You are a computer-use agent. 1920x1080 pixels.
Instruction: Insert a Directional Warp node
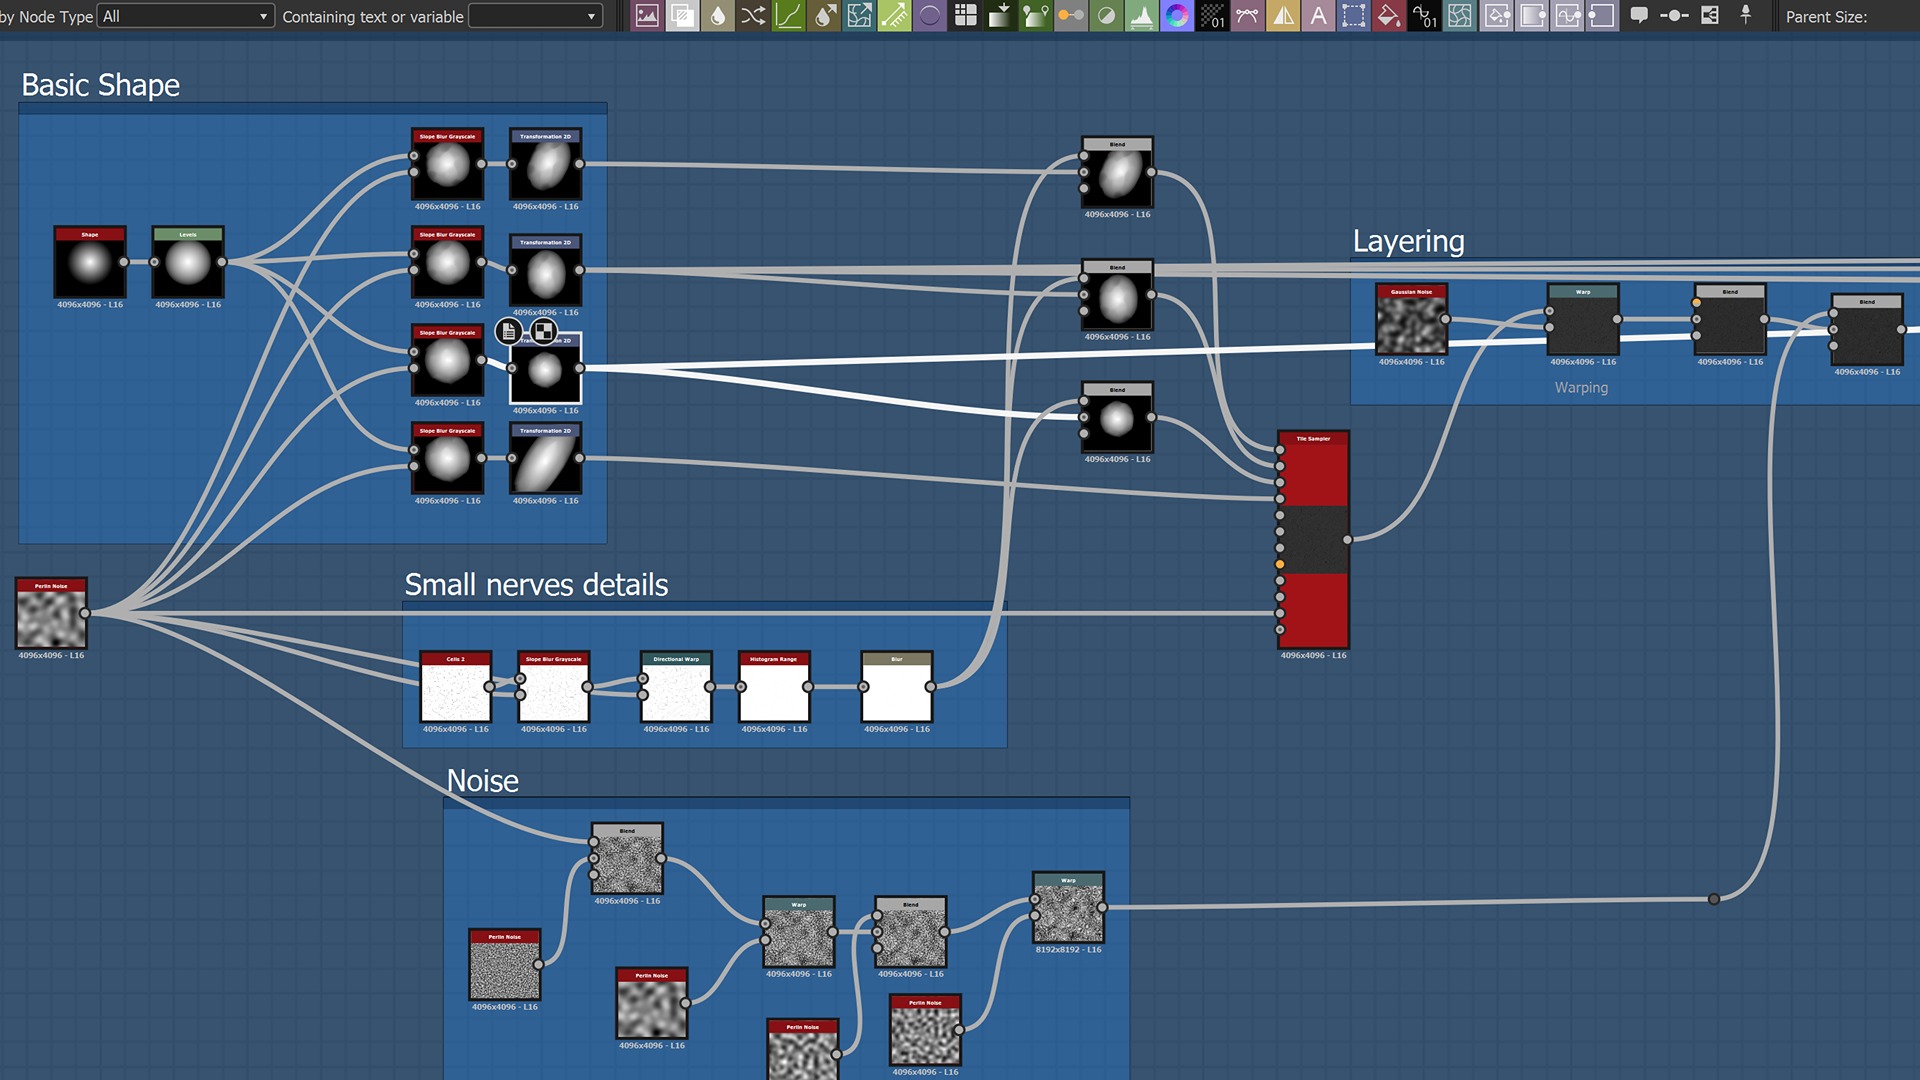click(x=859, y=16)
